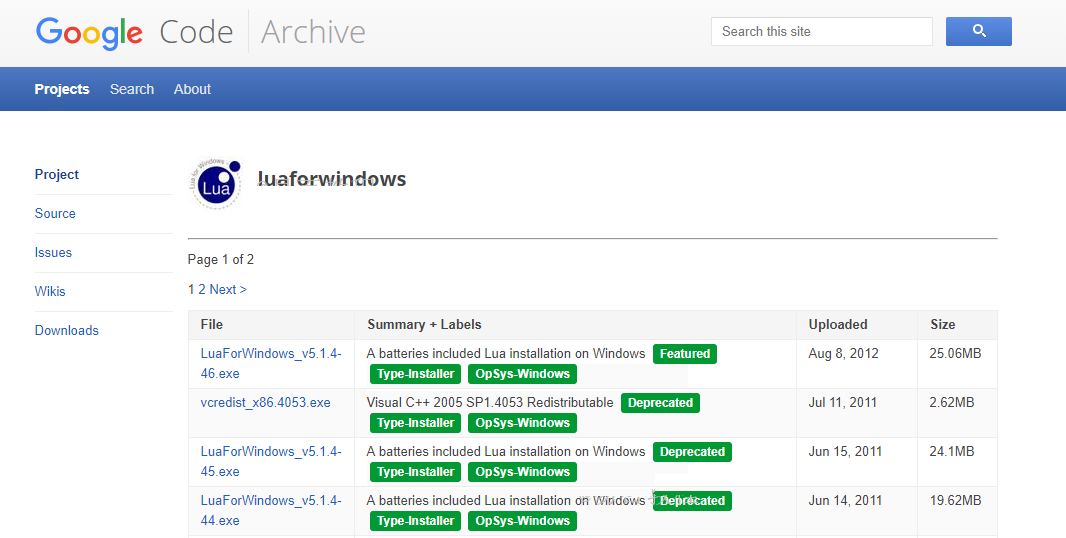Focus the Search this site field
This screenshot has width=1066, height=538.
pos(821,31)
